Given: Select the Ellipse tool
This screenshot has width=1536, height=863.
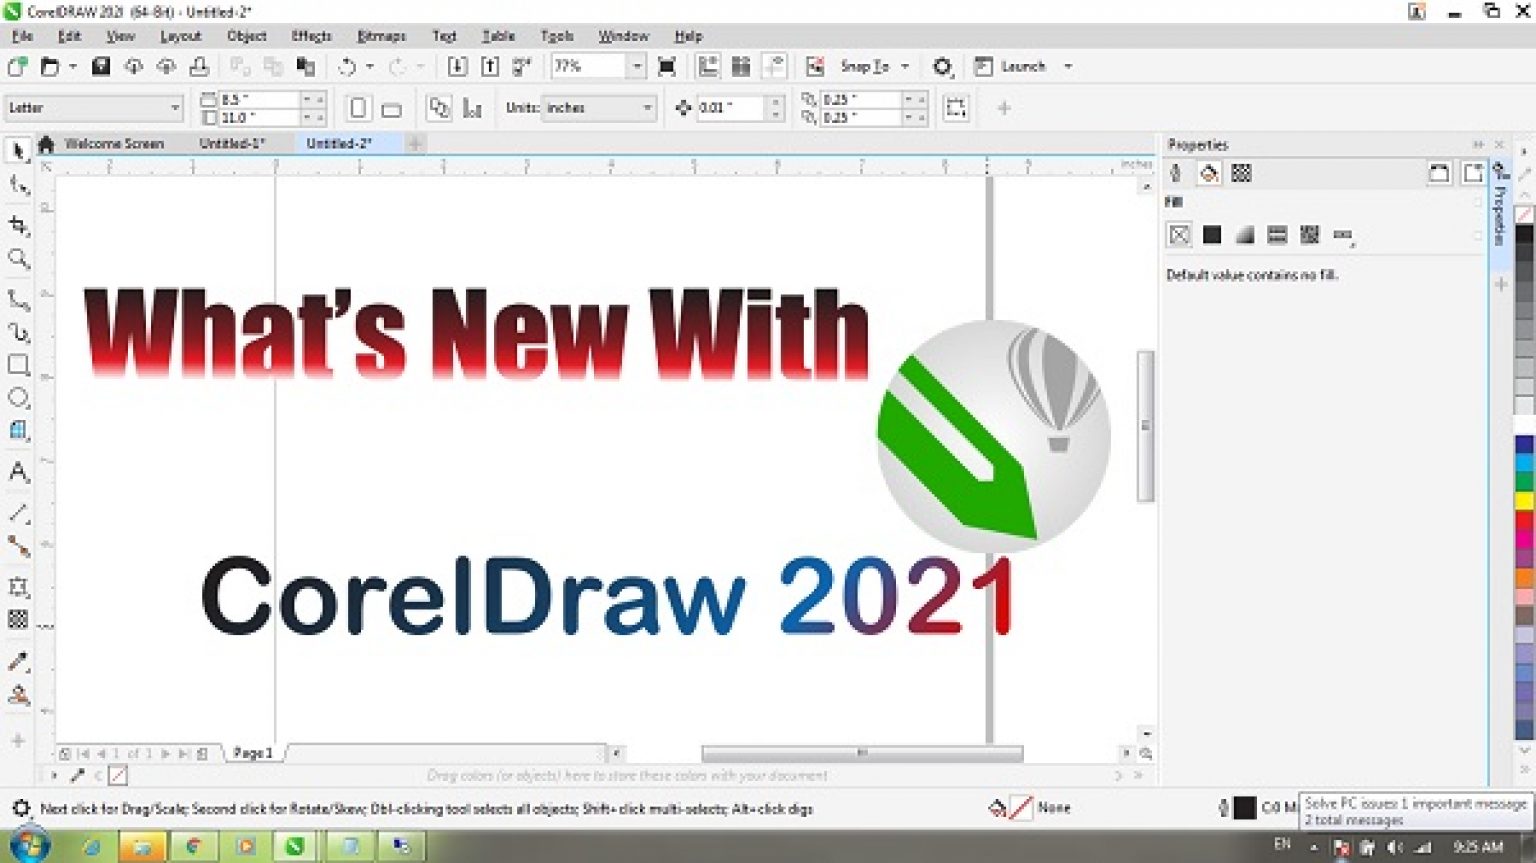Looking at the screenshot, I should pyautogui.click(x=18, y=398).
